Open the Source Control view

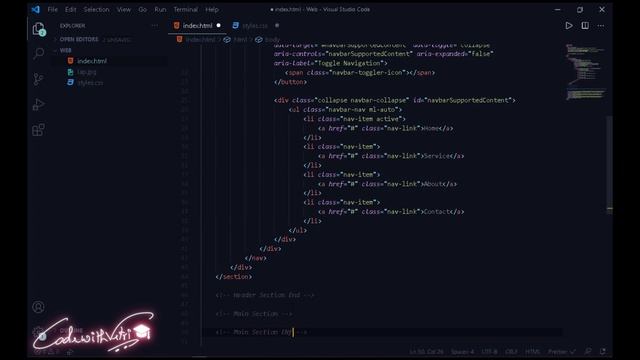point(38,79)
